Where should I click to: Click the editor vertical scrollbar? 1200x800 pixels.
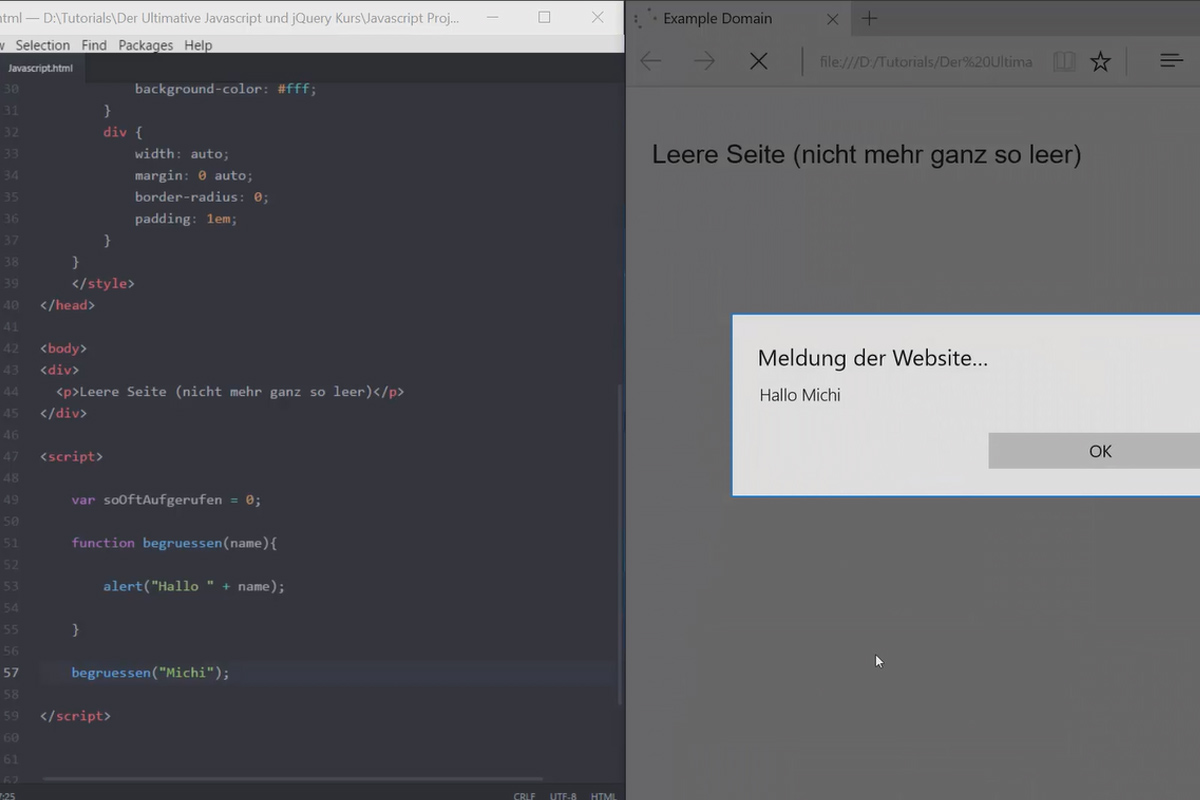[x=619, y=545]
